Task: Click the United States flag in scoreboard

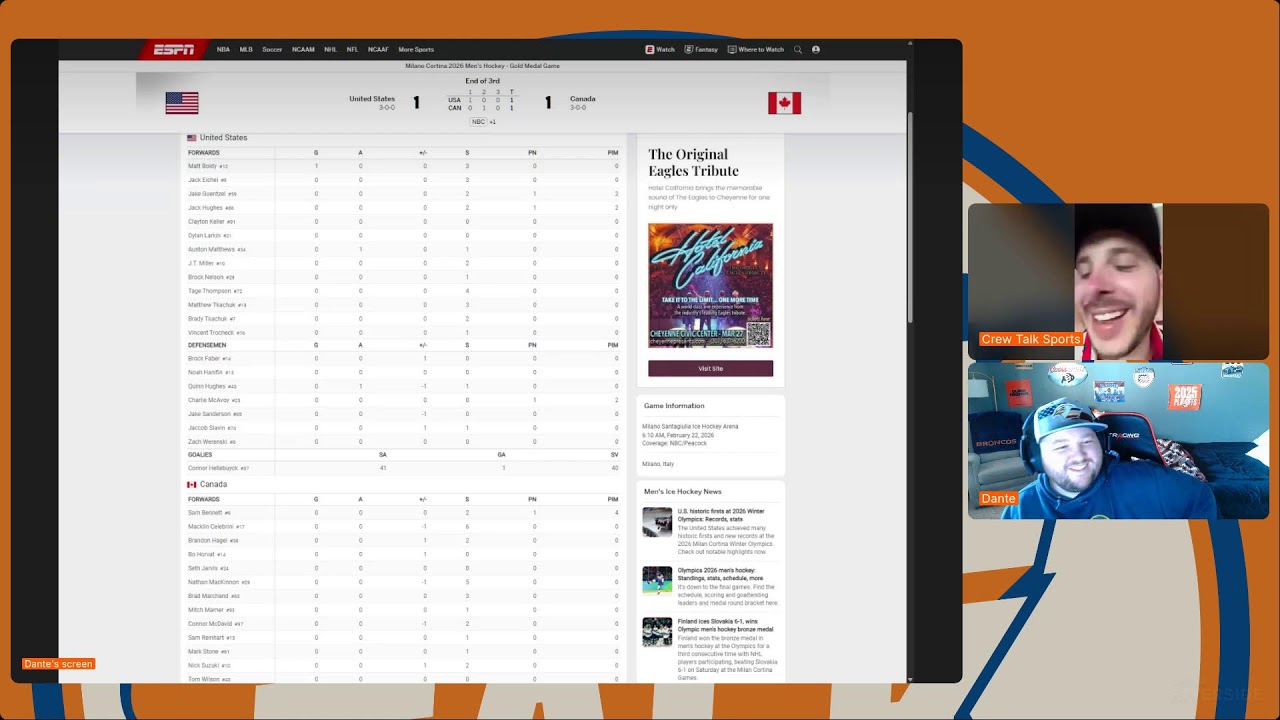Action: (182, 103)
